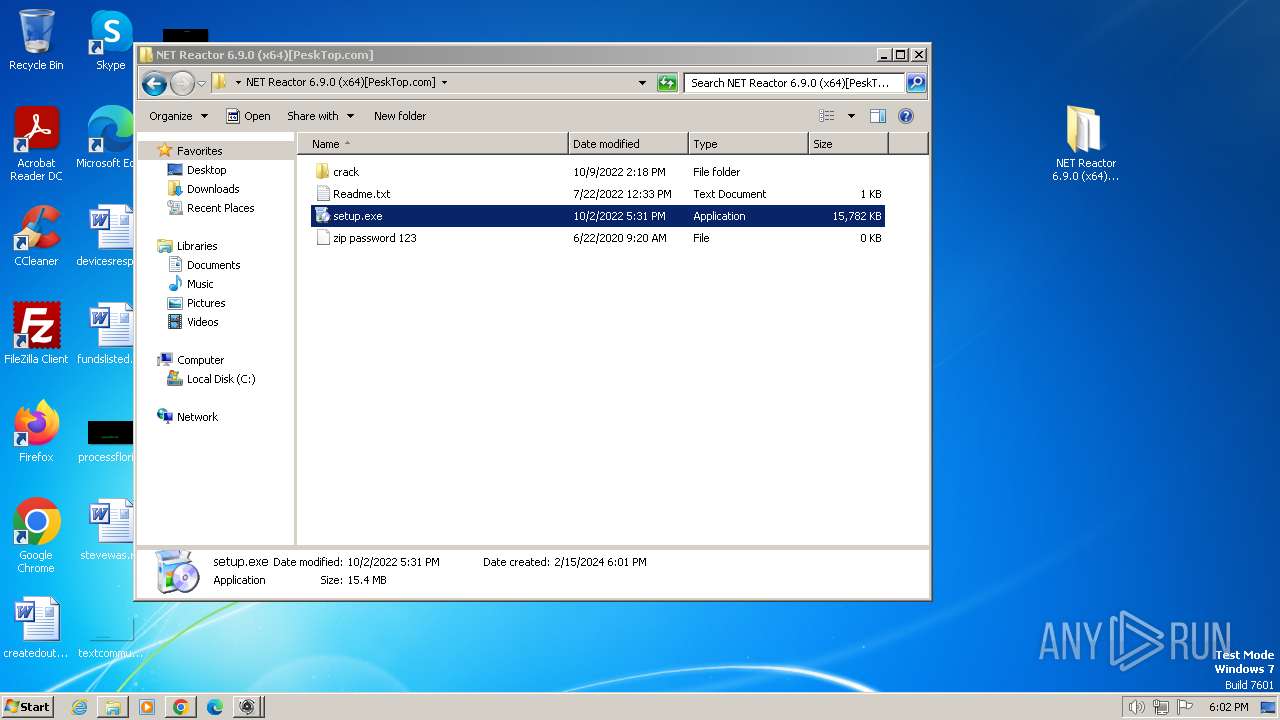Click the 6:02 PM taskbar clock

(1228, 707)
